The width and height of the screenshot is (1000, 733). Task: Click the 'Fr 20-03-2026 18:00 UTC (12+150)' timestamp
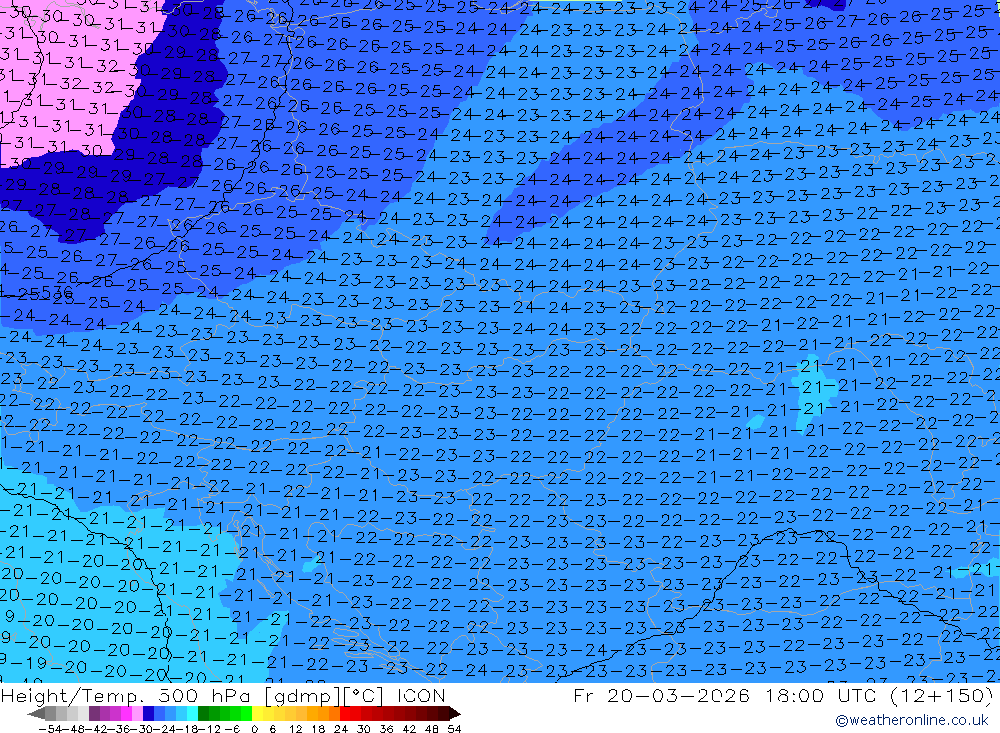pyautogui.click(x=783, y=695)
